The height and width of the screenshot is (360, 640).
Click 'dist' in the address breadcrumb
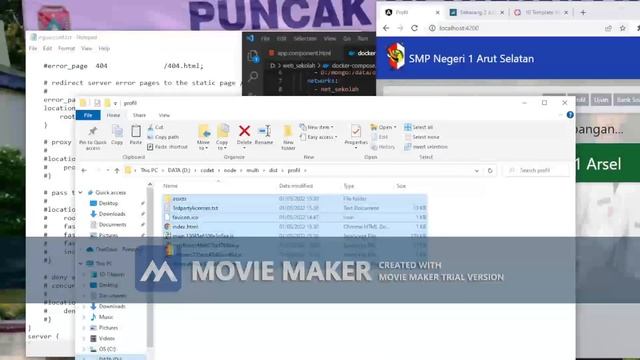pos(273,170)
